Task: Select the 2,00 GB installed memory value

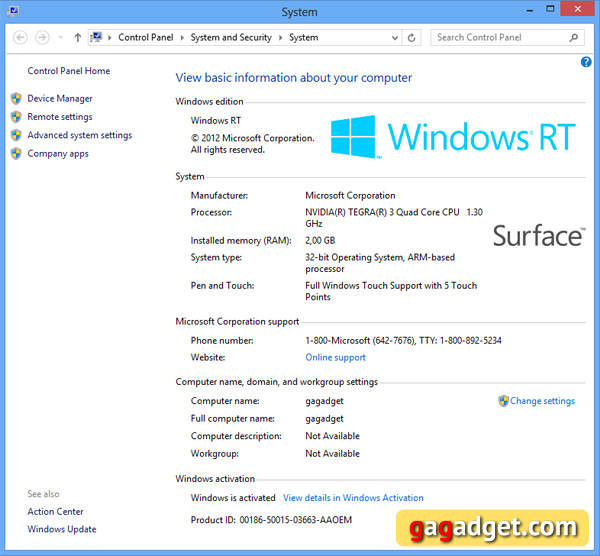Action: tap(320, 240)
